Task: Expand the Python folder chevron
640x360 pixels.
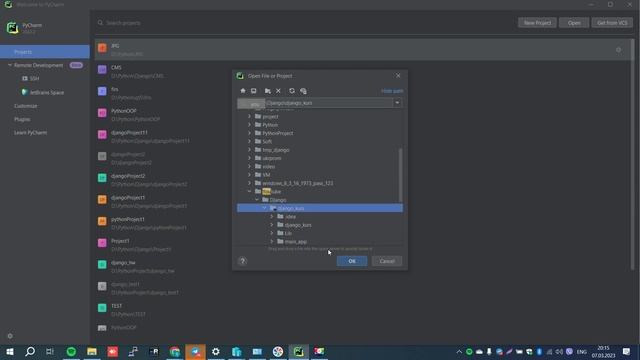Action: point(249,124)
